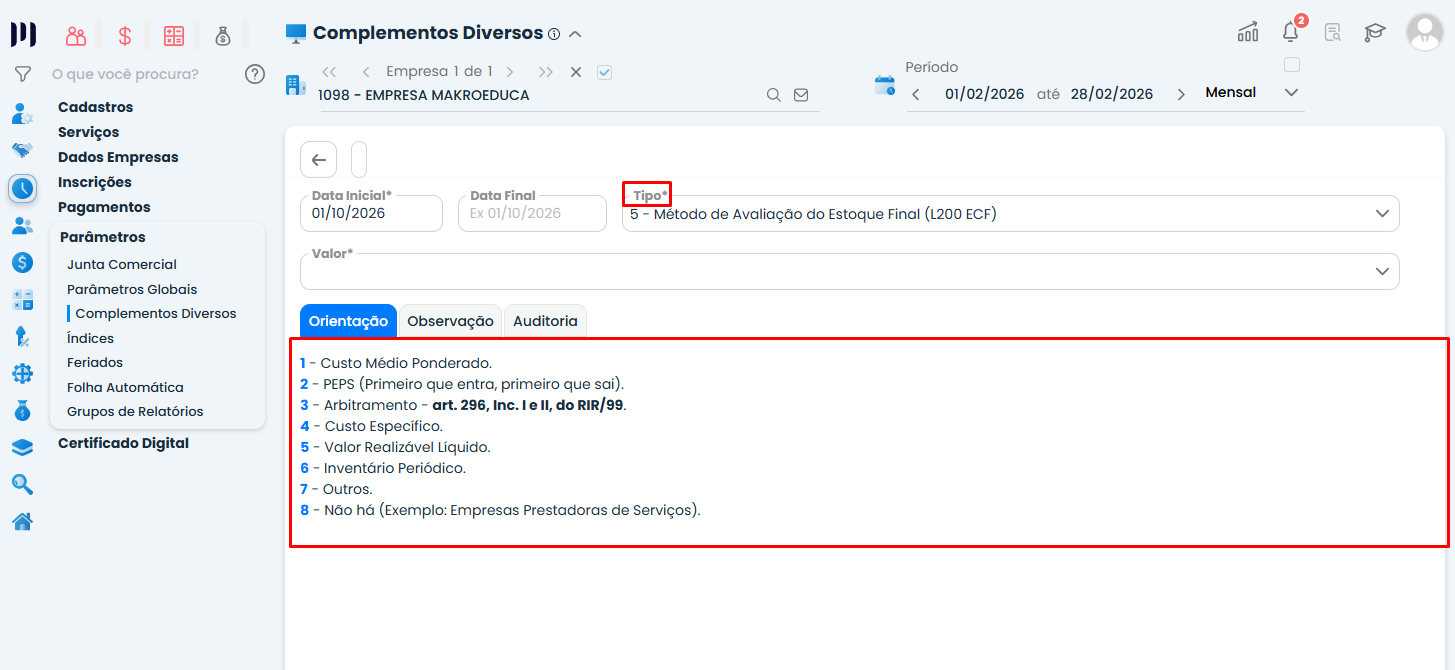Open the user profile avatar
The height and width of the screenshot is (670, 1455).
1424,32
